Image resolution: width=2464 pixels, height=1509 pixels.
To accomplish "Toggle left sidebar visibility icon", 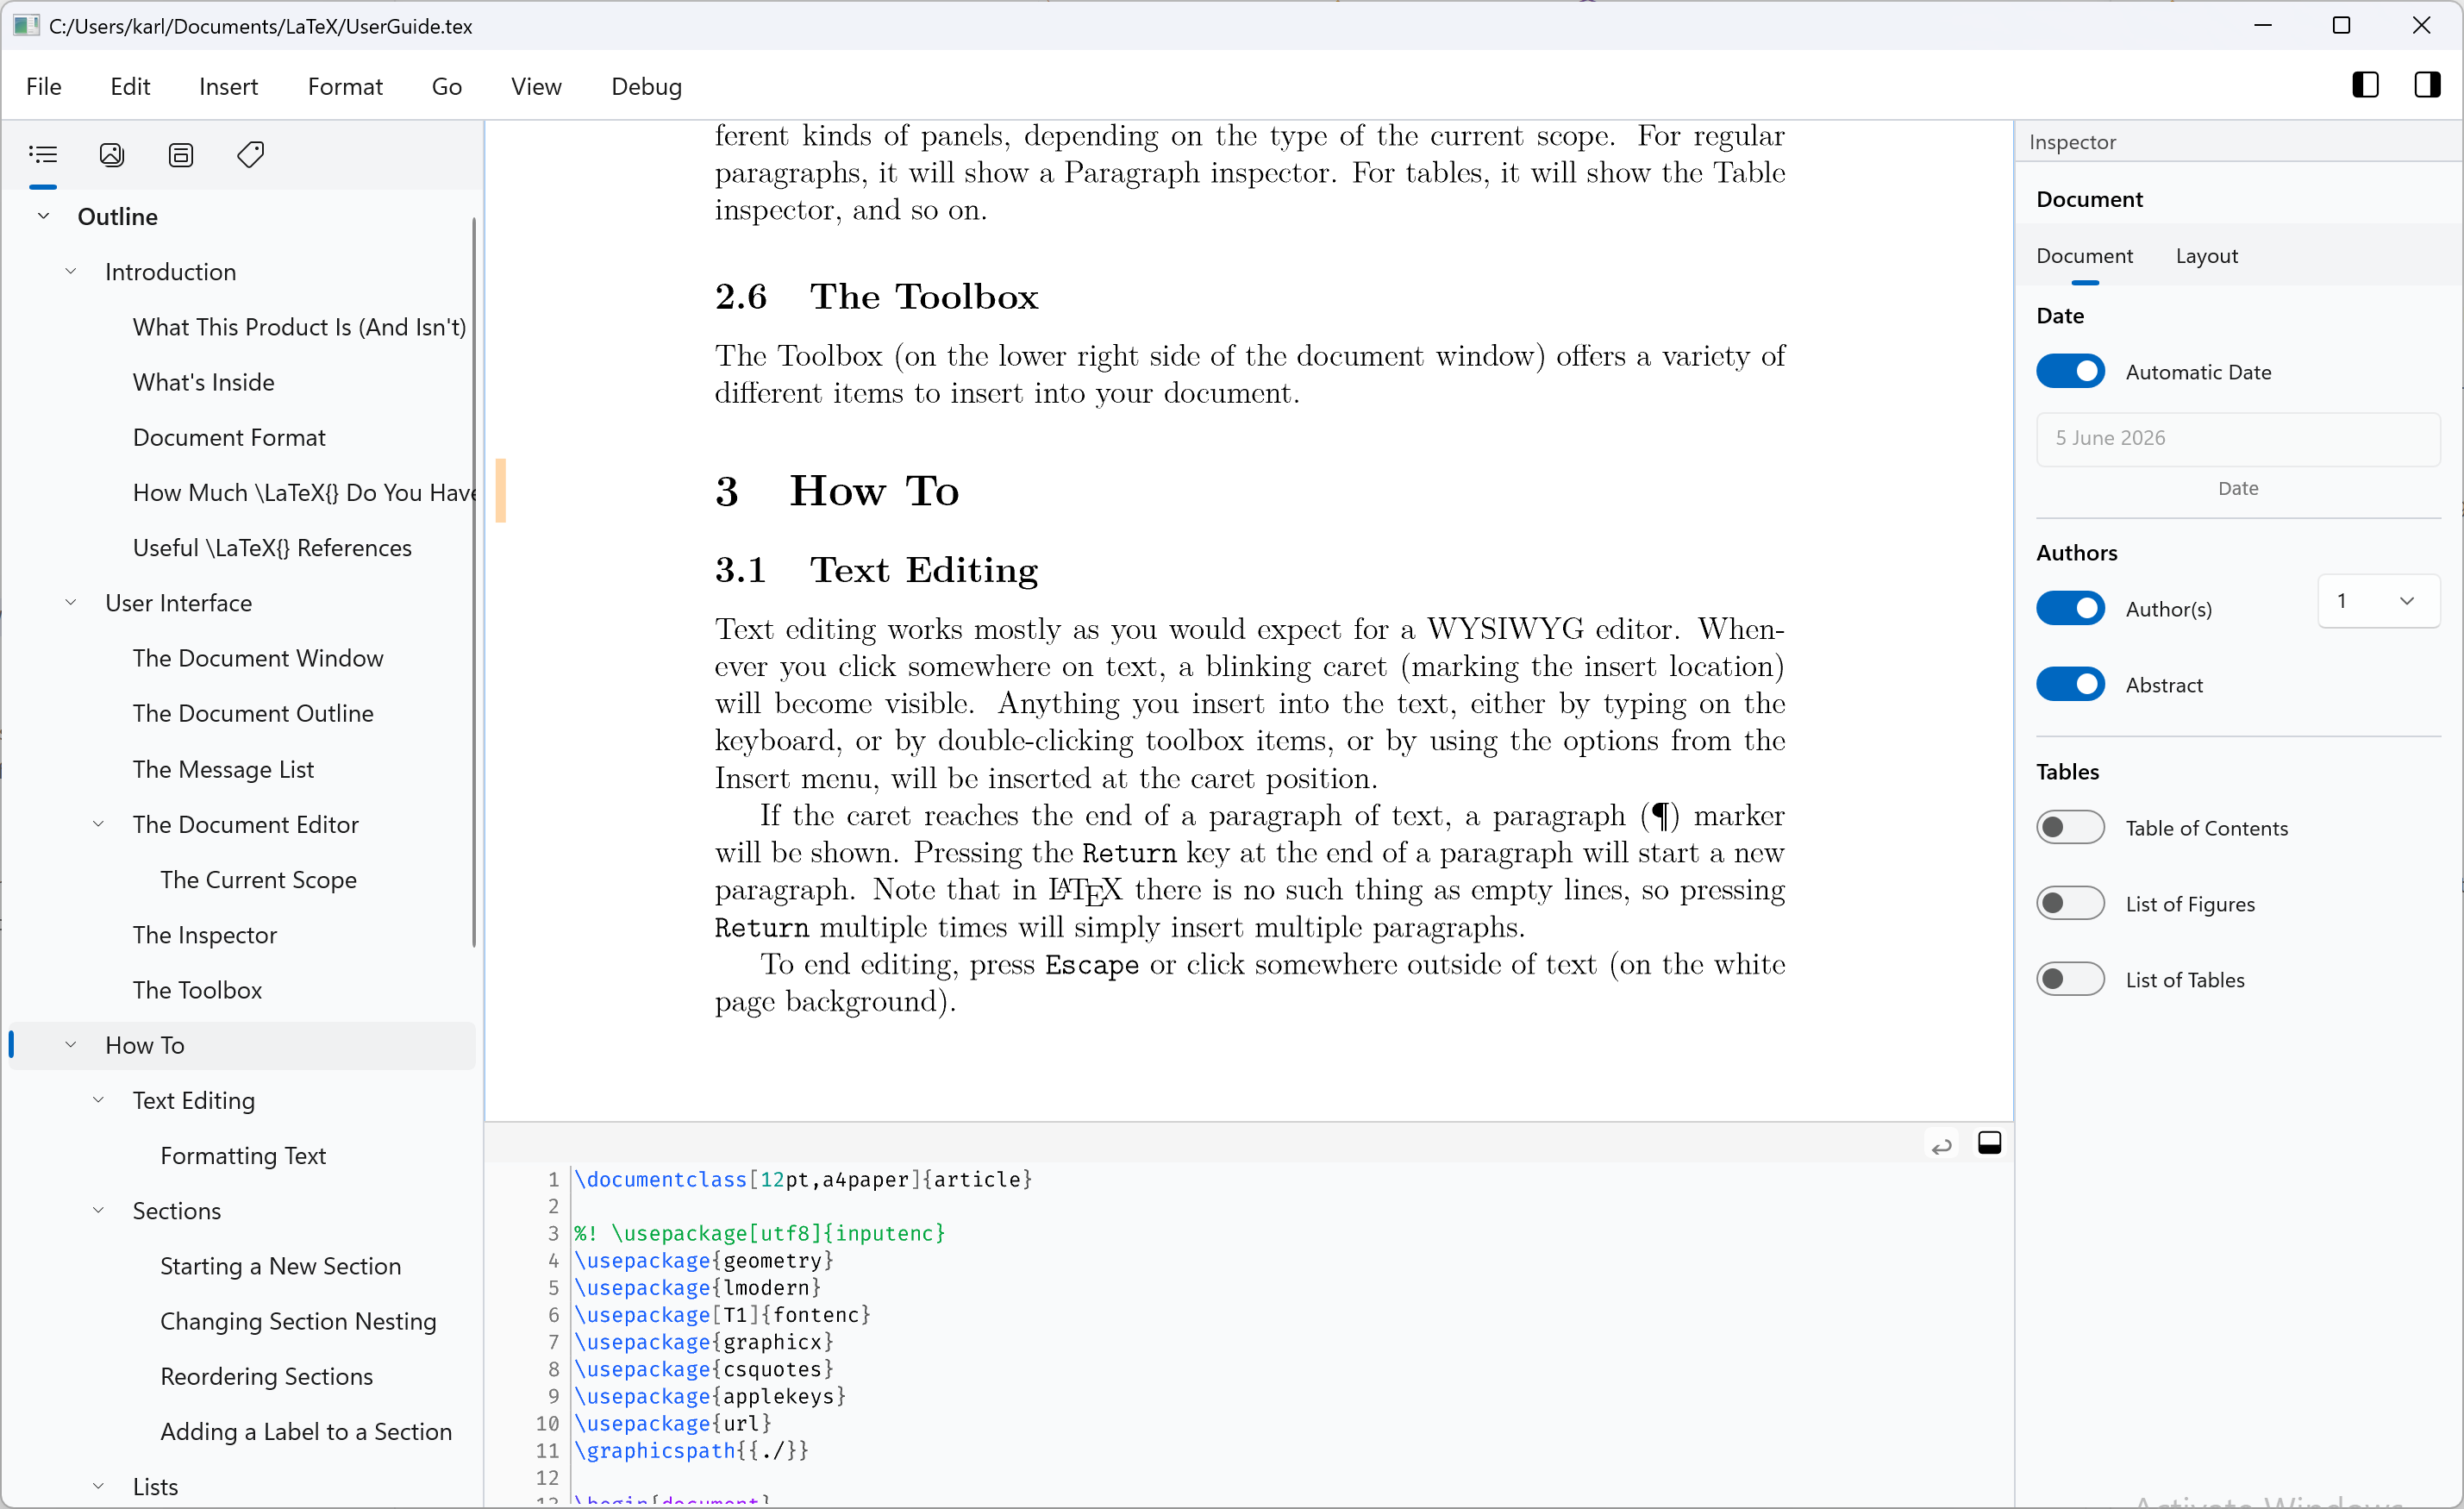I will tap(2365, 85).
